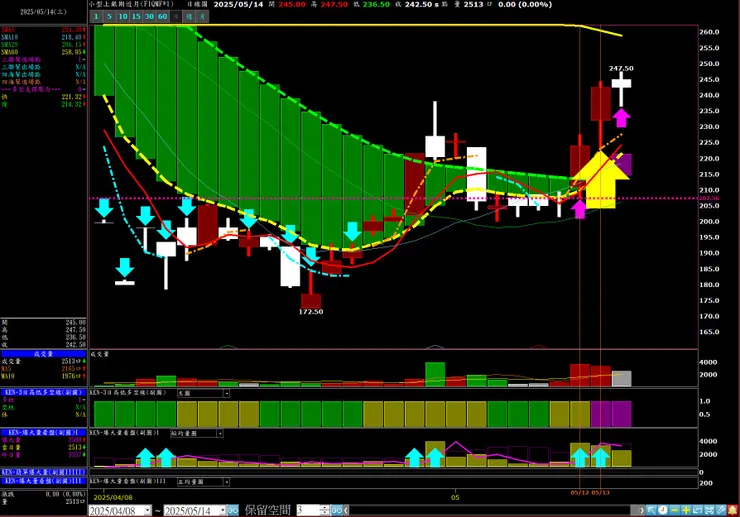This screenshot has height=517, width=740.
Task: Click the scrollbar left arrow near GO
Action: point(346,510)
